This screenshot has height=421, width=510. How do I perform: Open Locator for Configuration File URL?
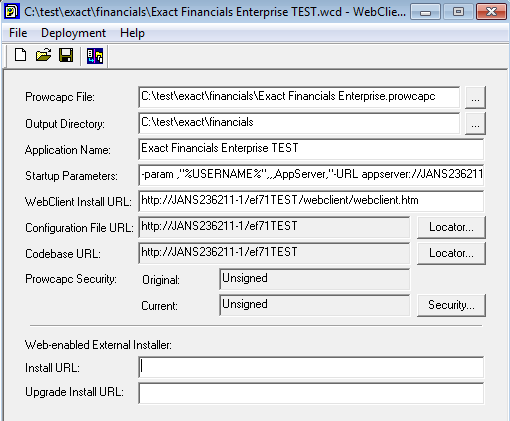pos(451,227)
